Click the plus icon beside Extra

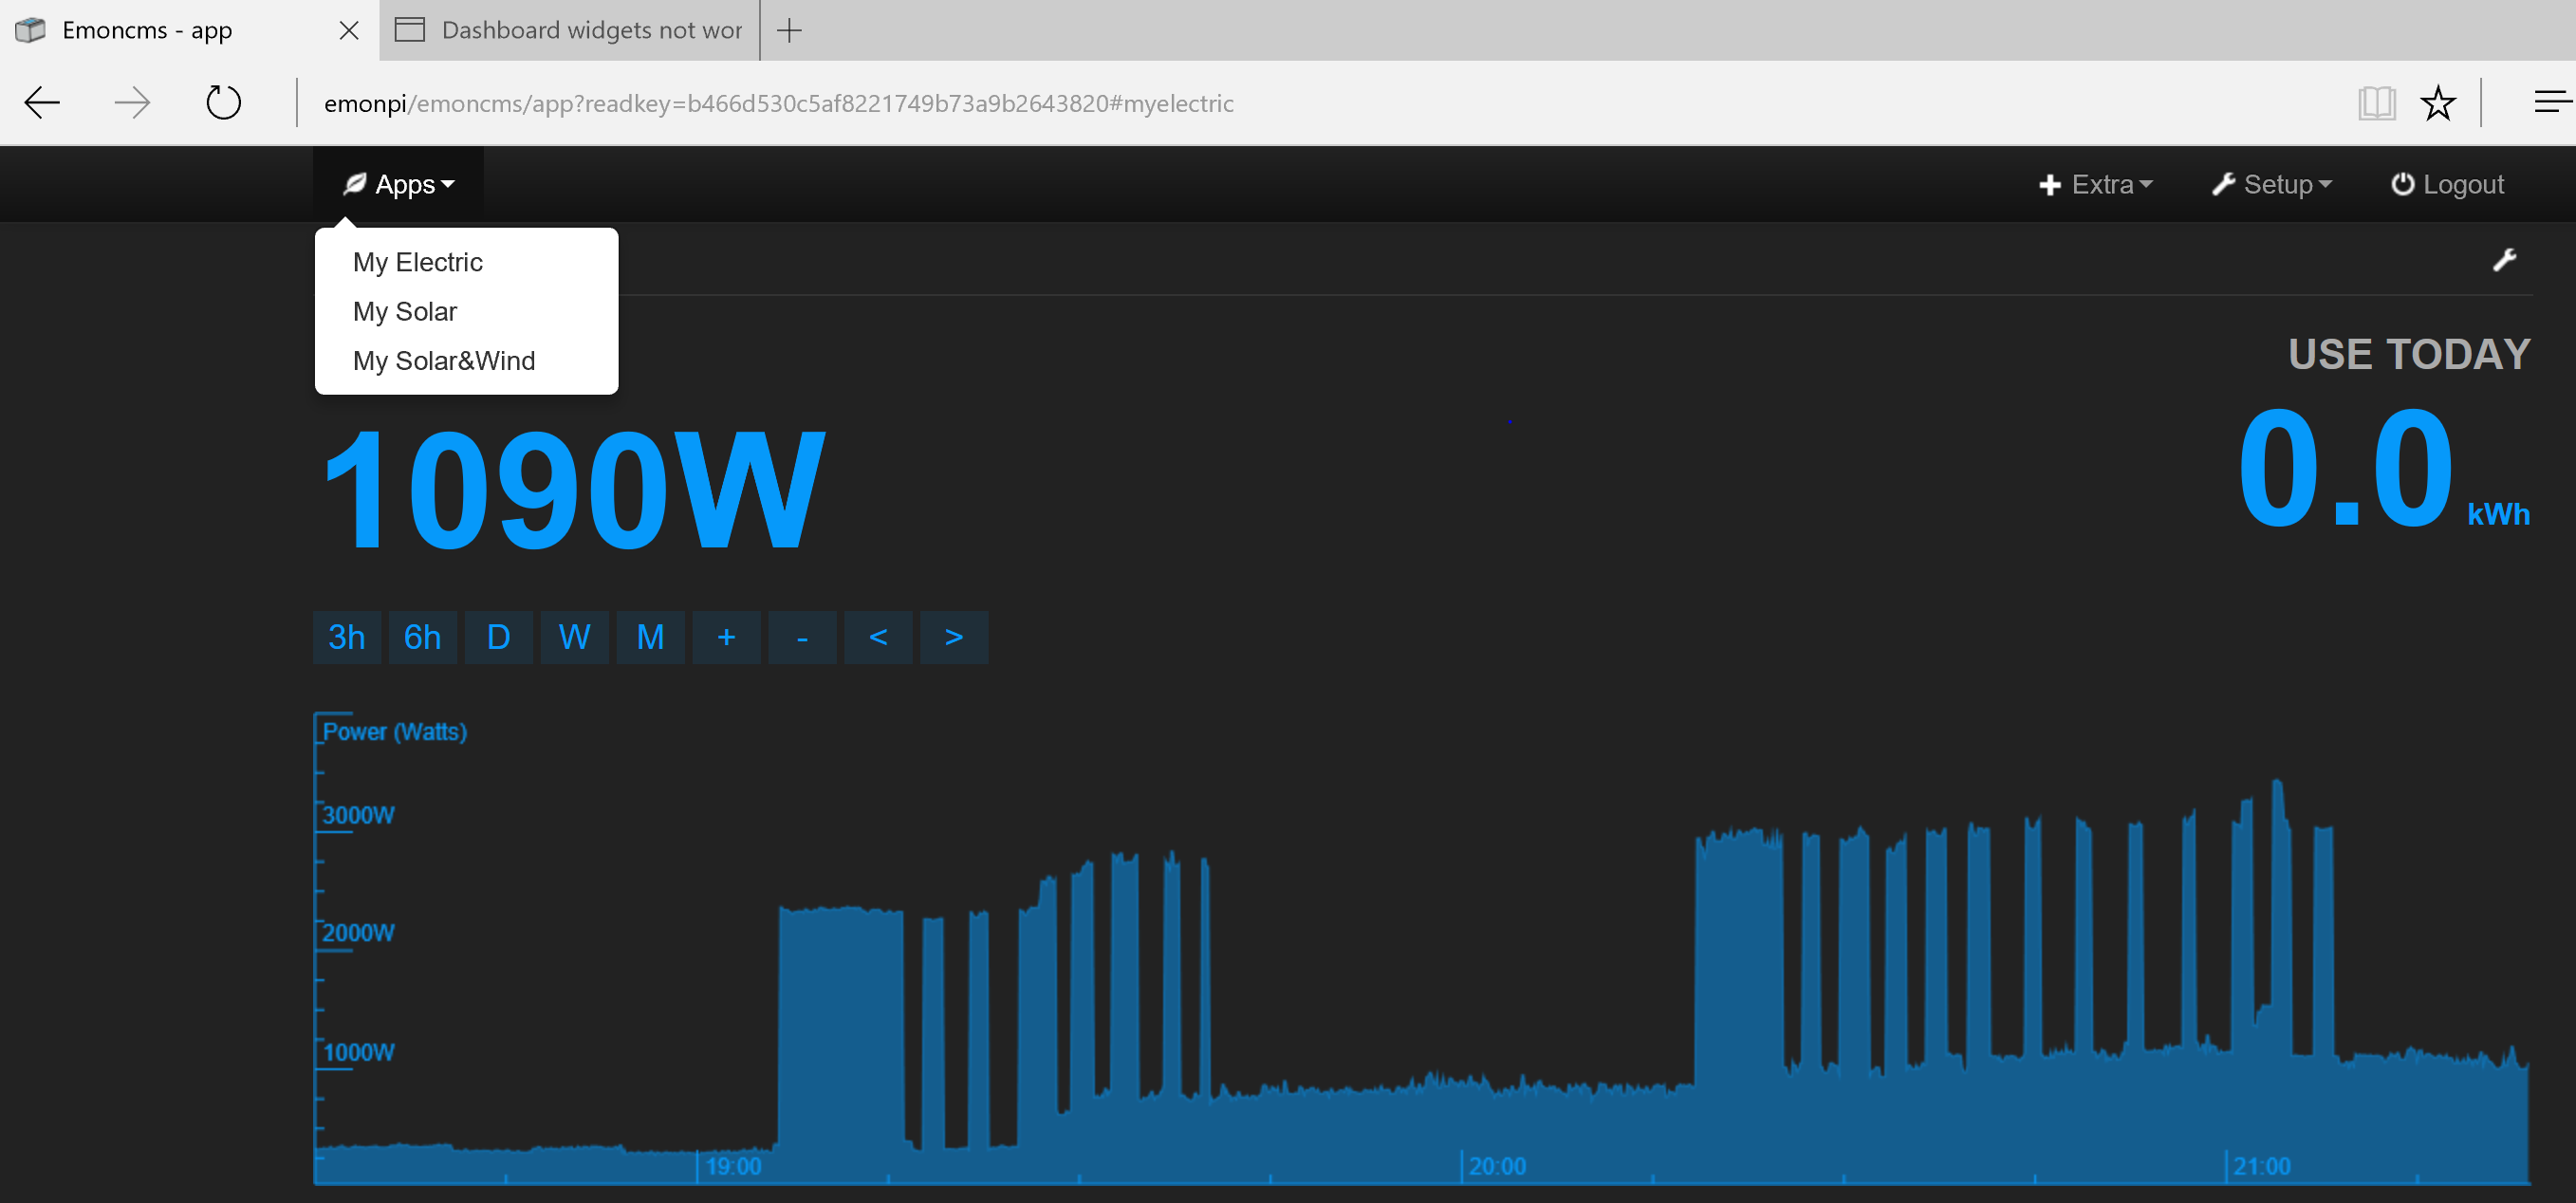click(2049, 185)
